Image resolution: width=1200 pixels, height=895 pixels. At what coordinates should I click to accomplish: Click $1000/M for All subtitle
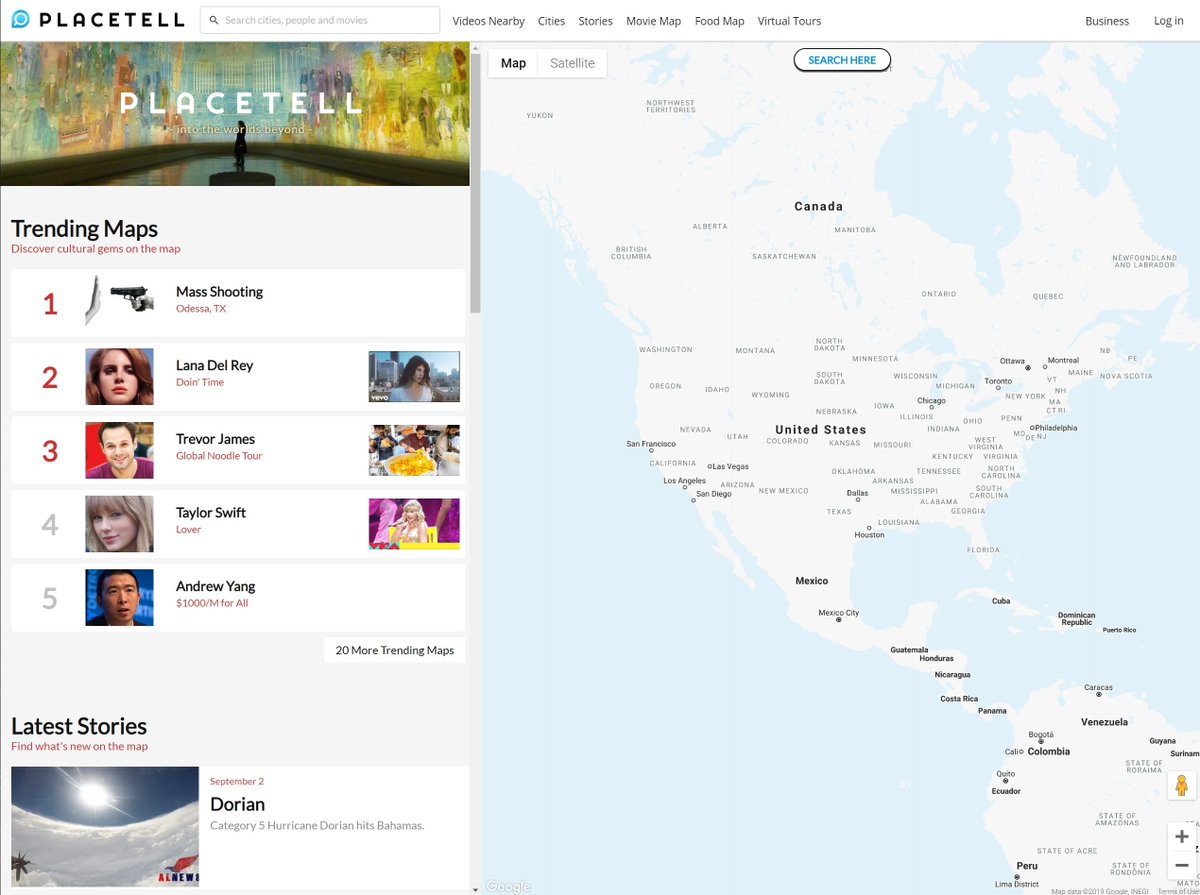coord(212,603)
